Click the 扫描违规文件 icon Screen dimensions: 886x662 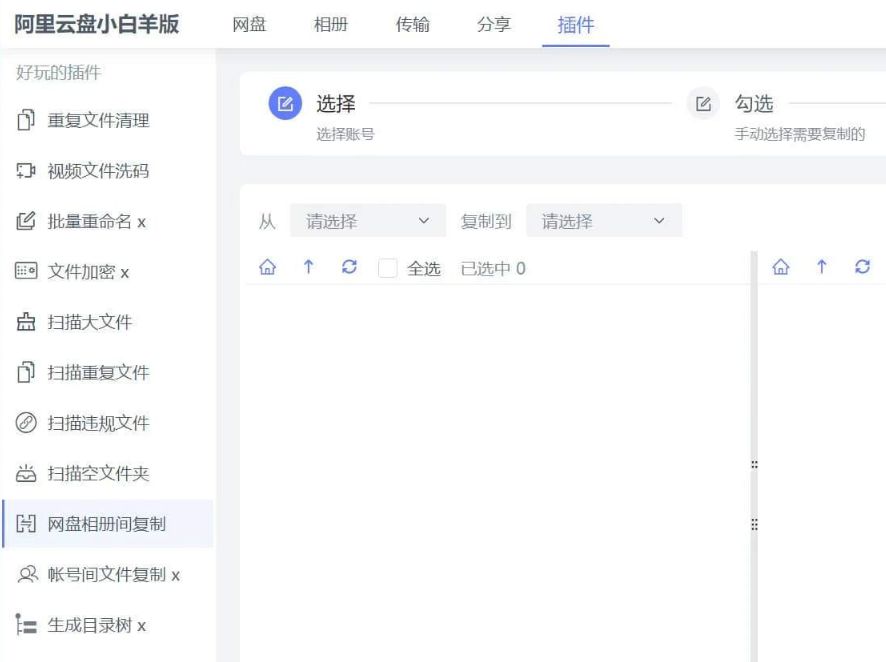point(26,423)
